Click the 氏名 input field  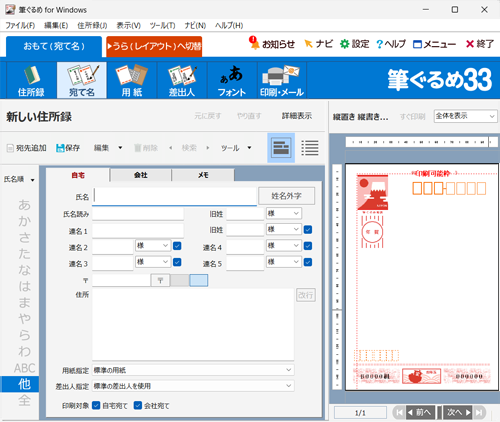[175, 196]
